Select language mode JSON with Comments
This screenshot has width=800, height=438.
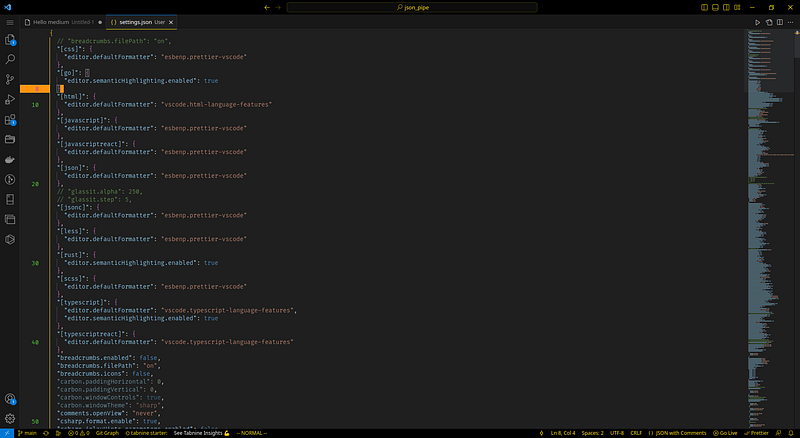pos(677,433)
